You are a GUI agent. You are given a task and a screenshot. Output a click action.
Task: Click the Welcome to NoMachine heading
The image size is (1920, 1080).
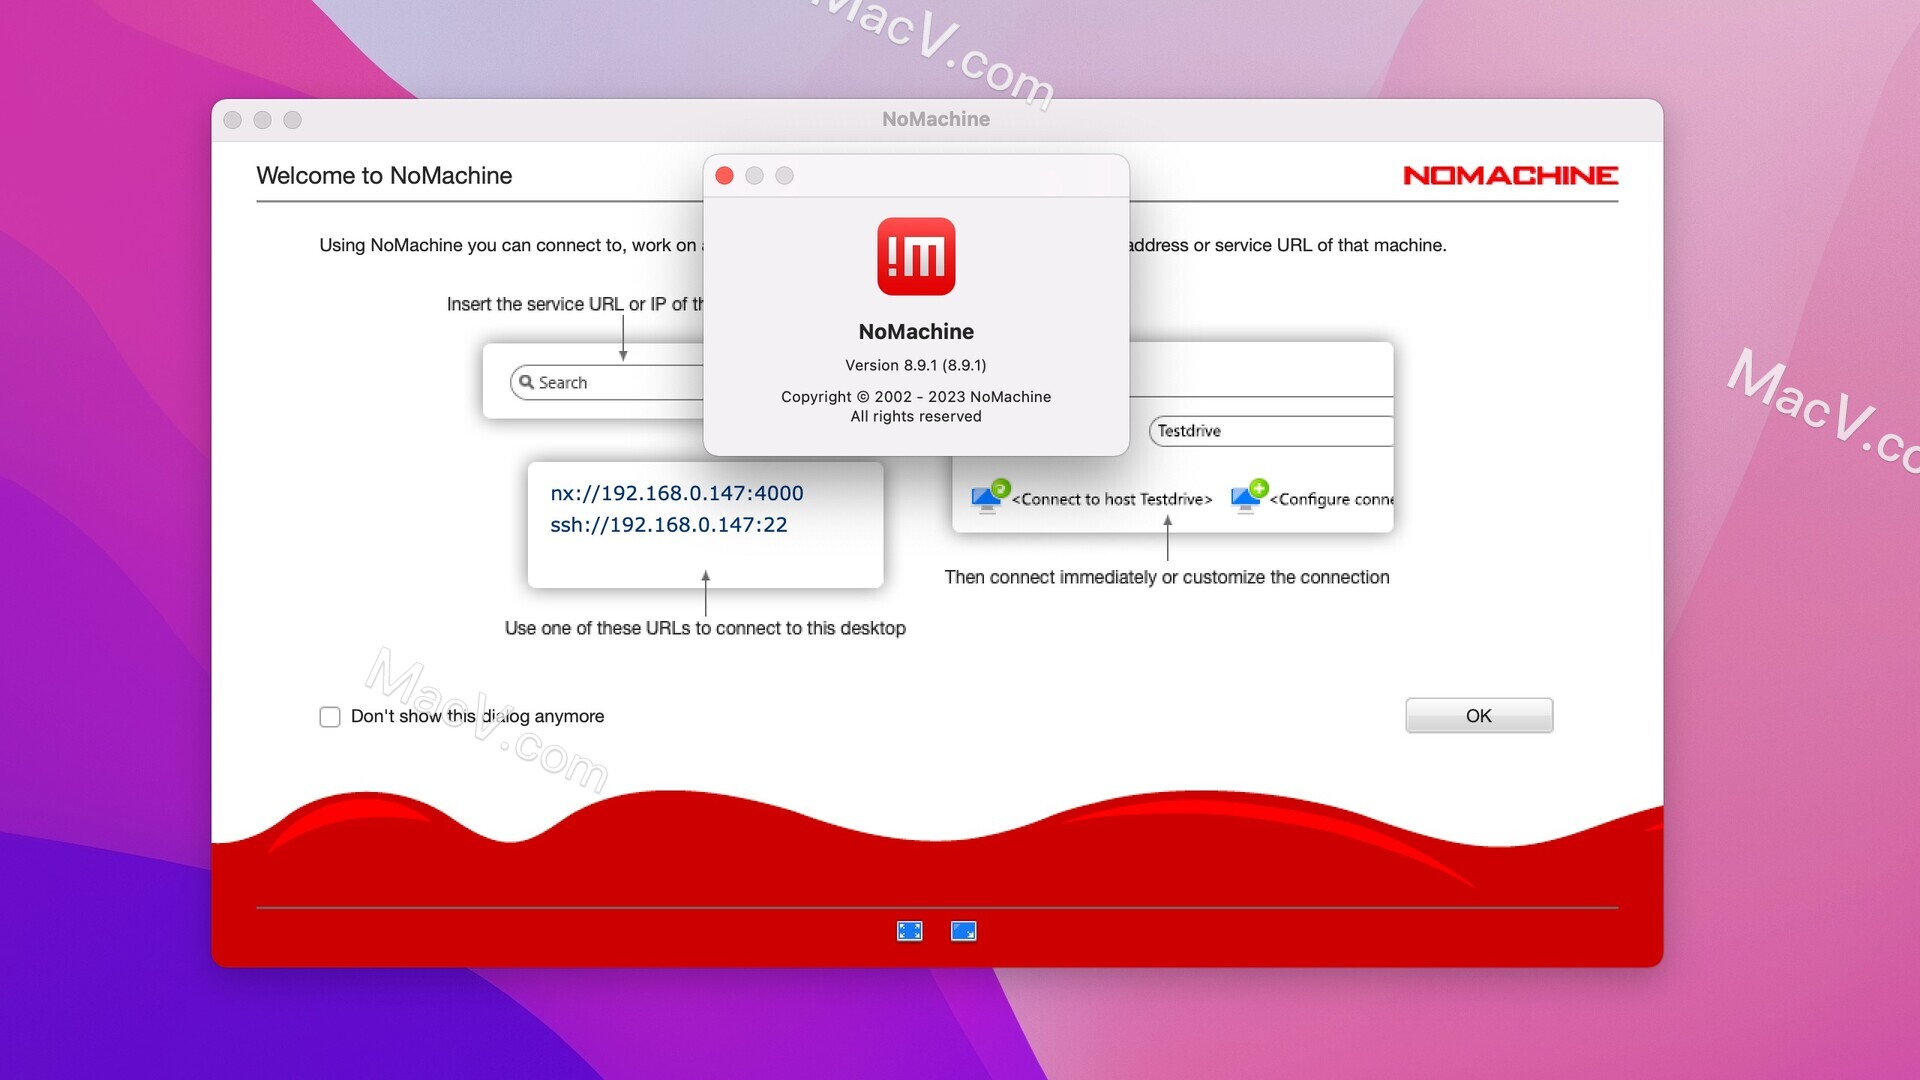[x=384, y=176]
